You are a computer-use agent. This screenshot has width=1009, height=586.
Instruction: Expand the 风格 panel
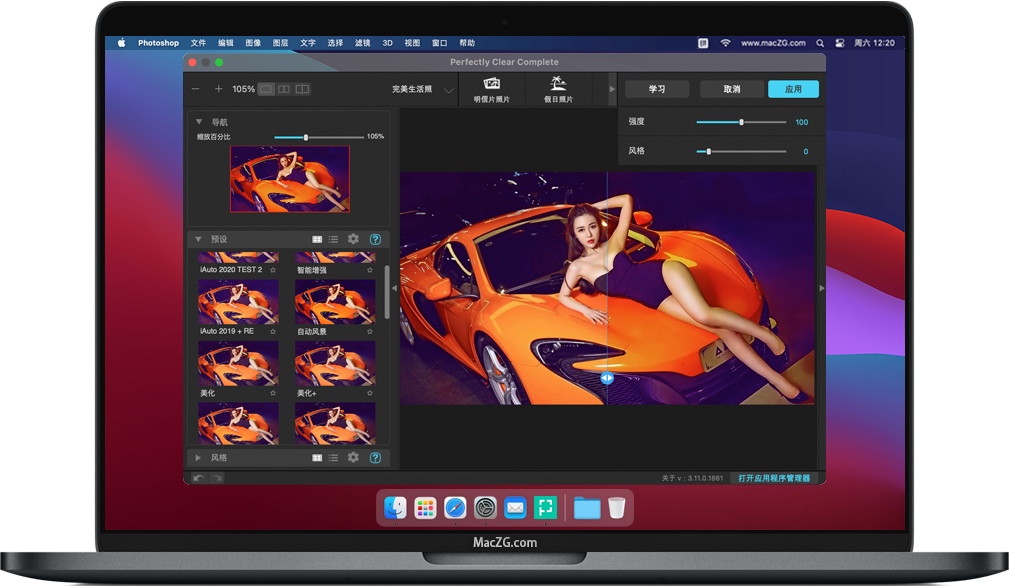(198, 457)
